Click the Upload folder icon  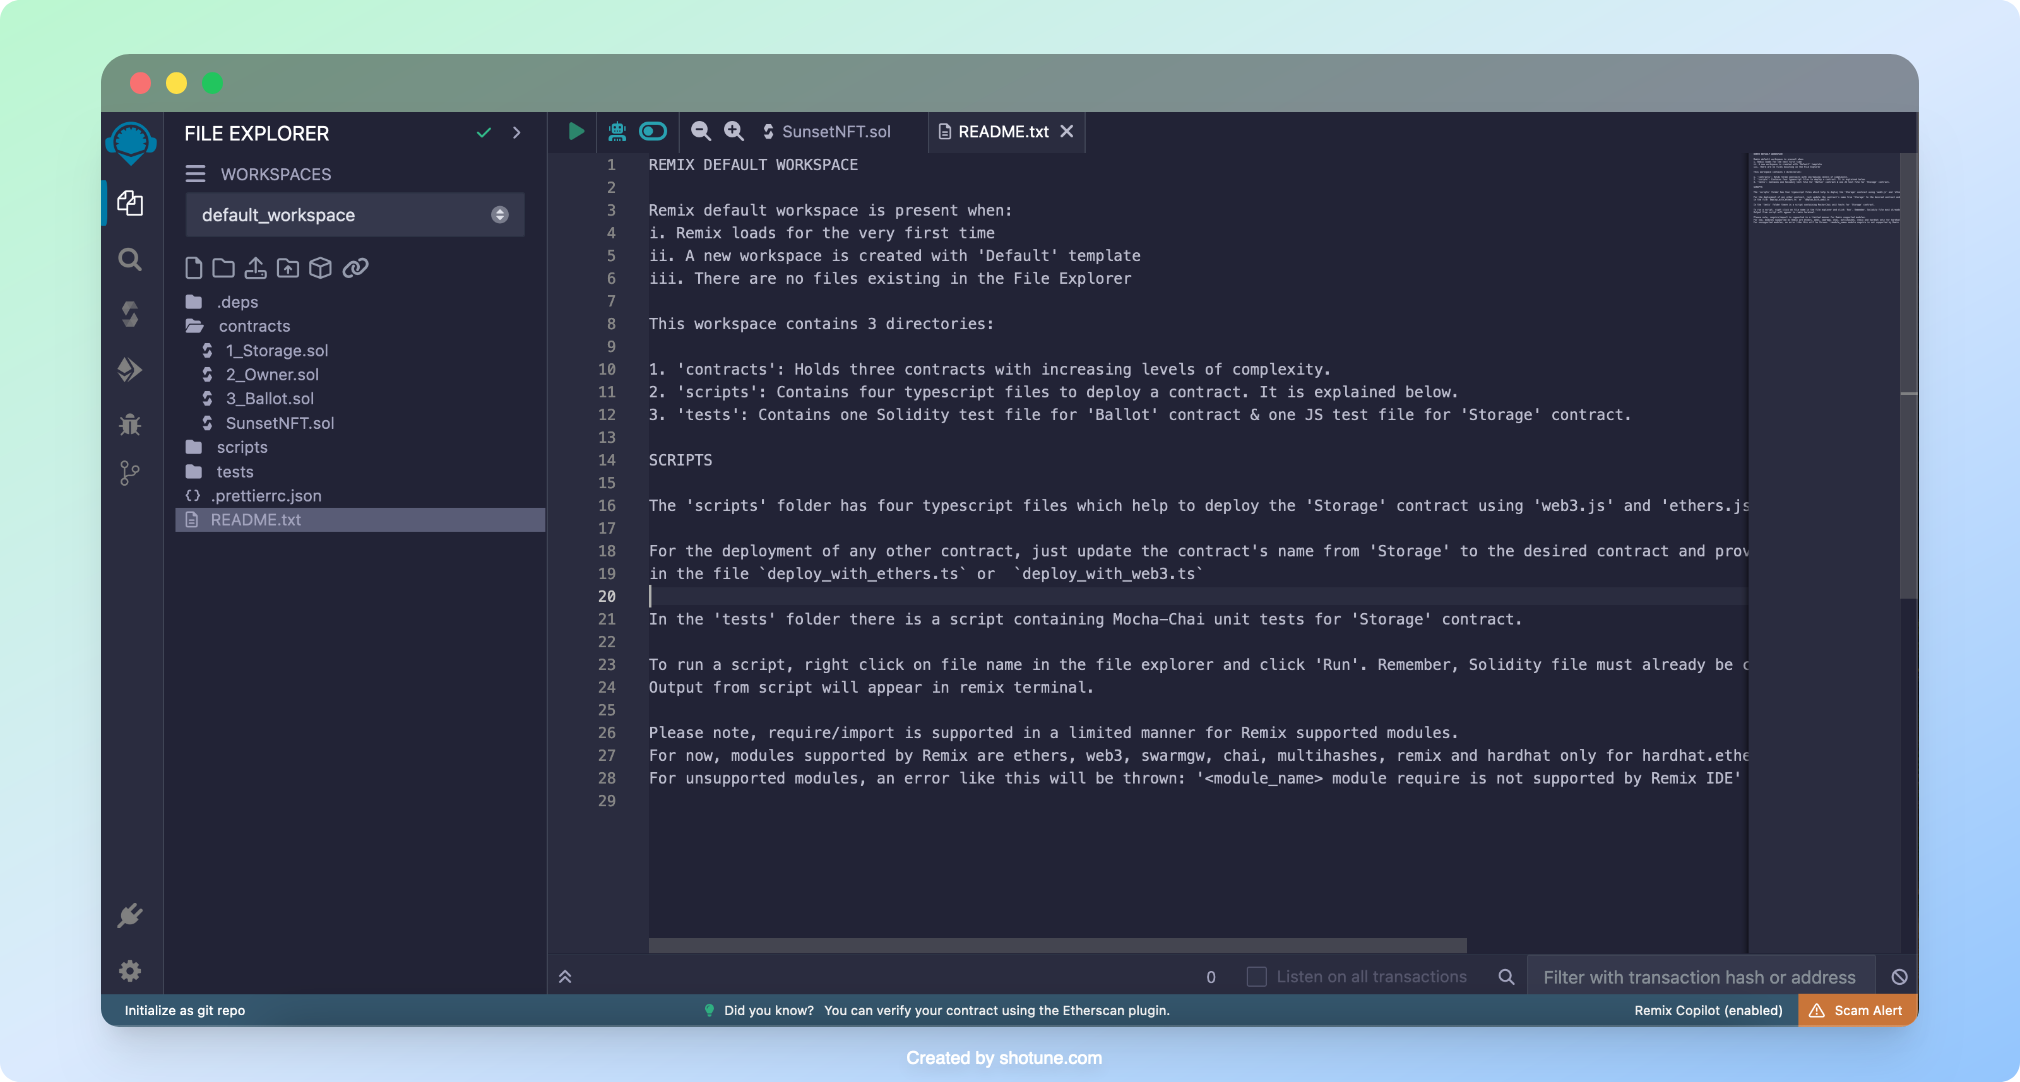click(x=288, y=268)
